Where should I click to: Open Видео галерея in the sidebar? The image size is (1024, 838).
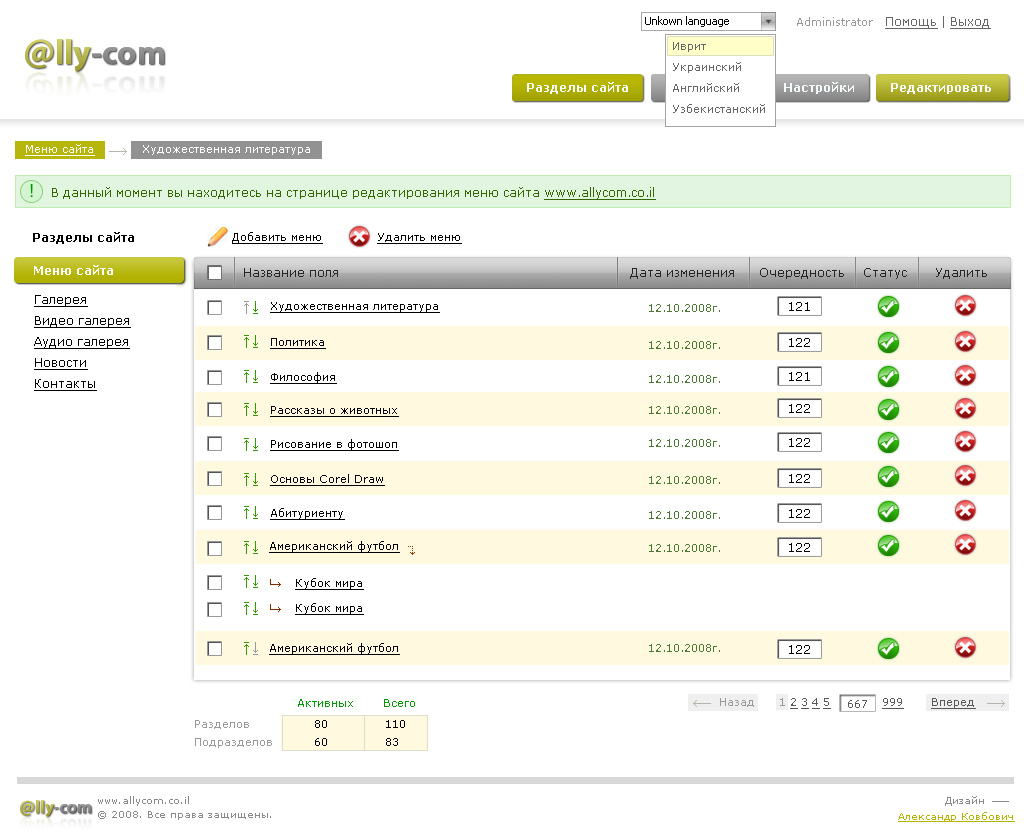tap(82, 320)
